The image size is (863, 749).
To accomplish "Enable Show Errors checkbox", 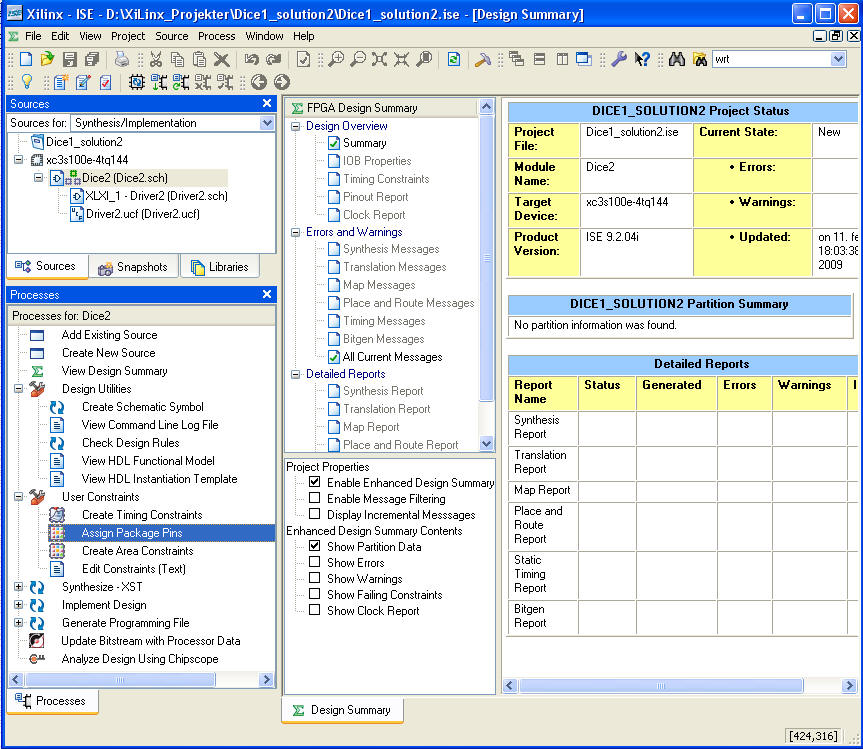I will (x=314, y=561).
